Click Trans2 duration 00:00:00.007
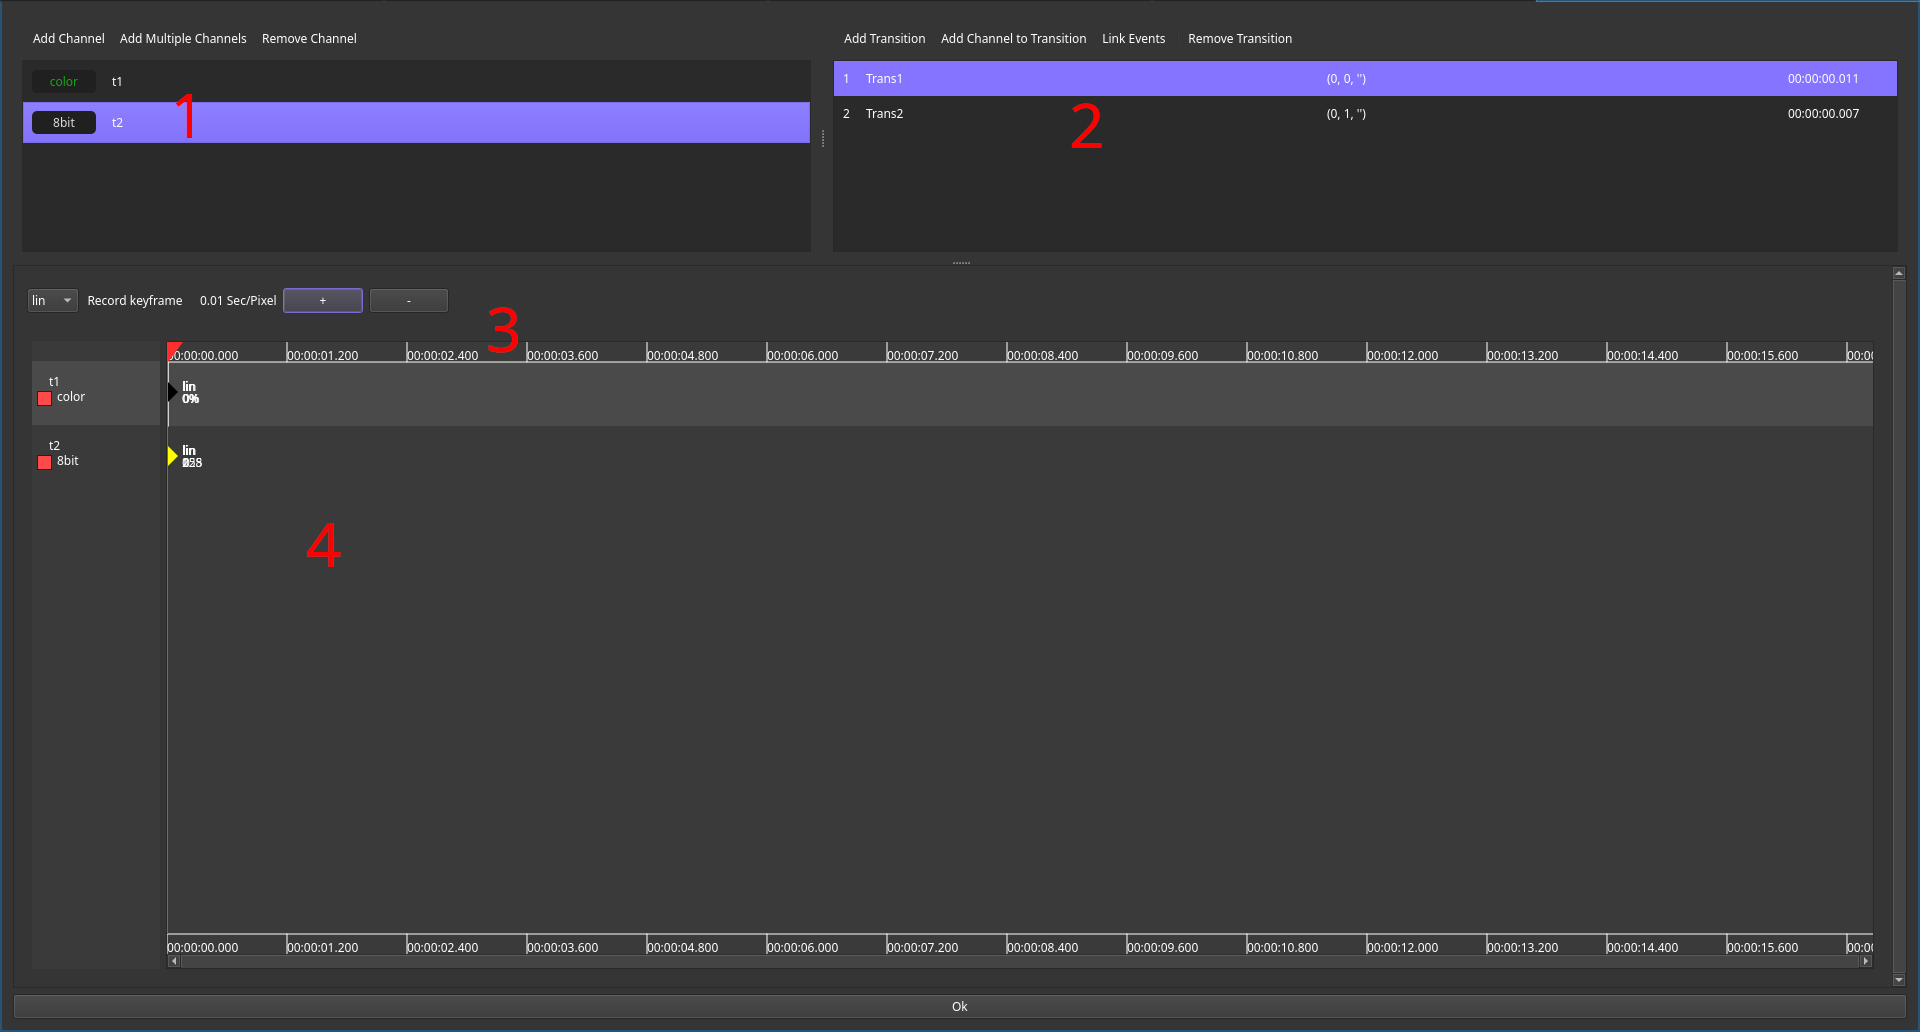The image size is (1920, 1032). coord(1823,113)
